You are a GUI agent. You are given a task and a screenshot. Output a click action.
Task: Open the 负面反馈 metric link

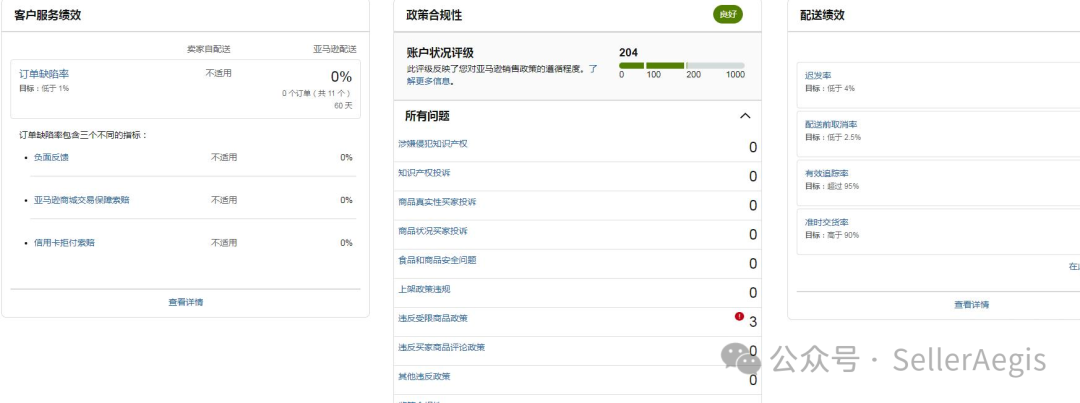pyautogui.click(x=51, y=157)
